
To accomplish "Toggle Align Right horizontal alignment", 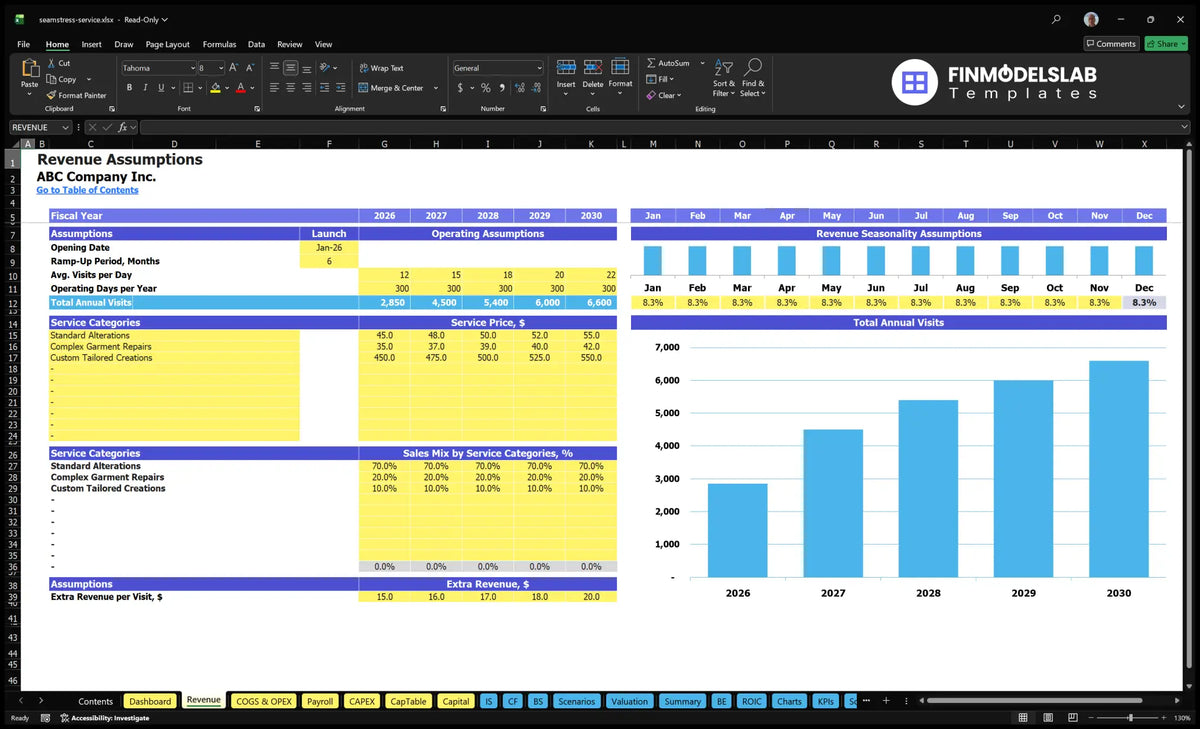I will (307, 88).
